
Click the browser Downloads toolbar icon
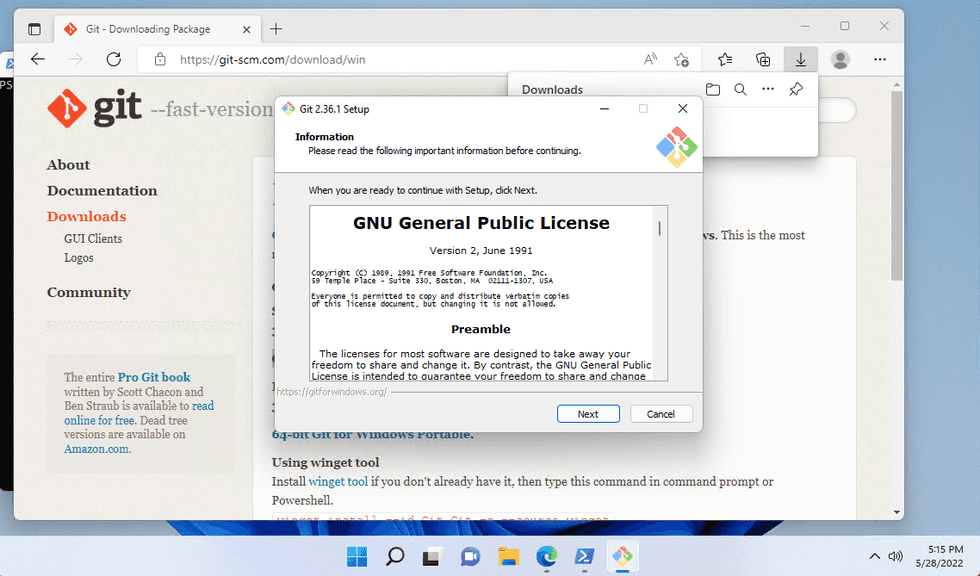pyautogui.click(x=801, y=60)
